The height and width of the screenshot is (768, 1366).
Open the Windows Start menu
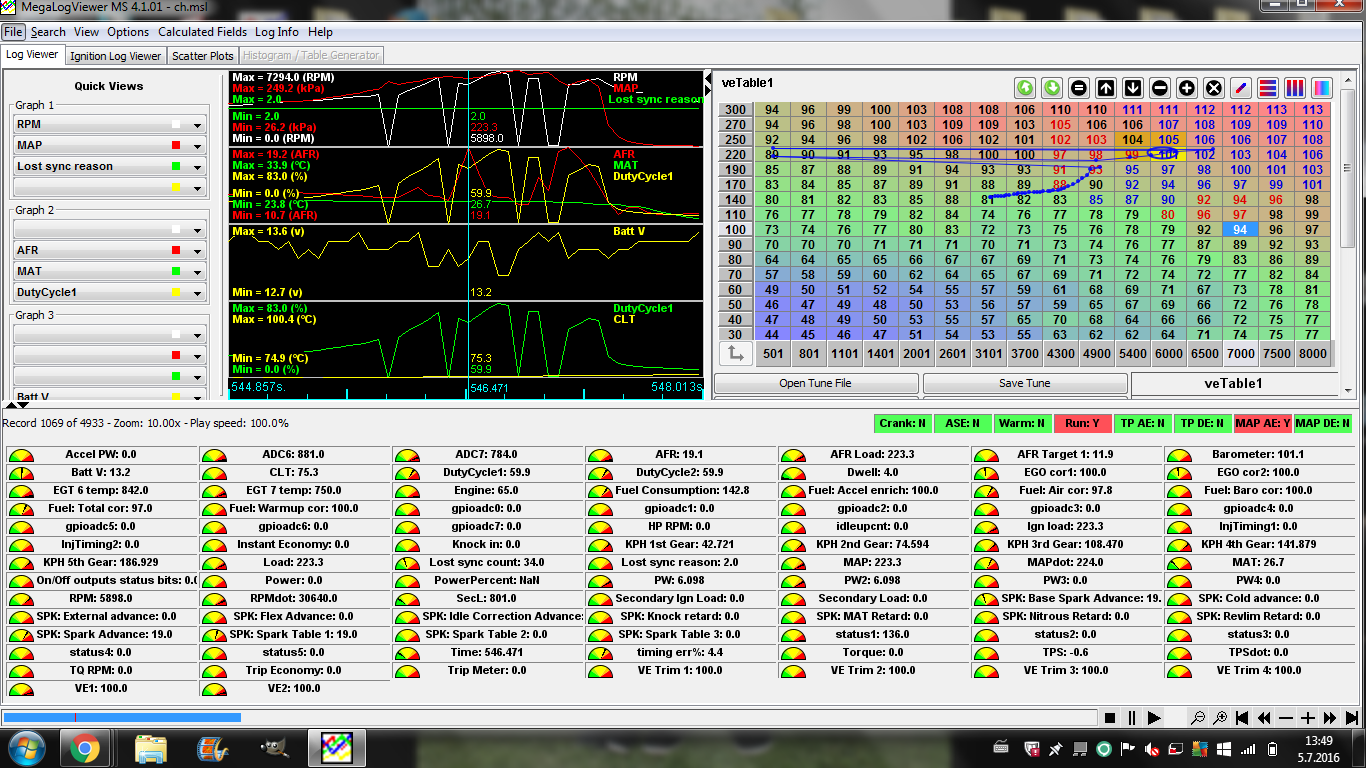click(x=25, y=747)
